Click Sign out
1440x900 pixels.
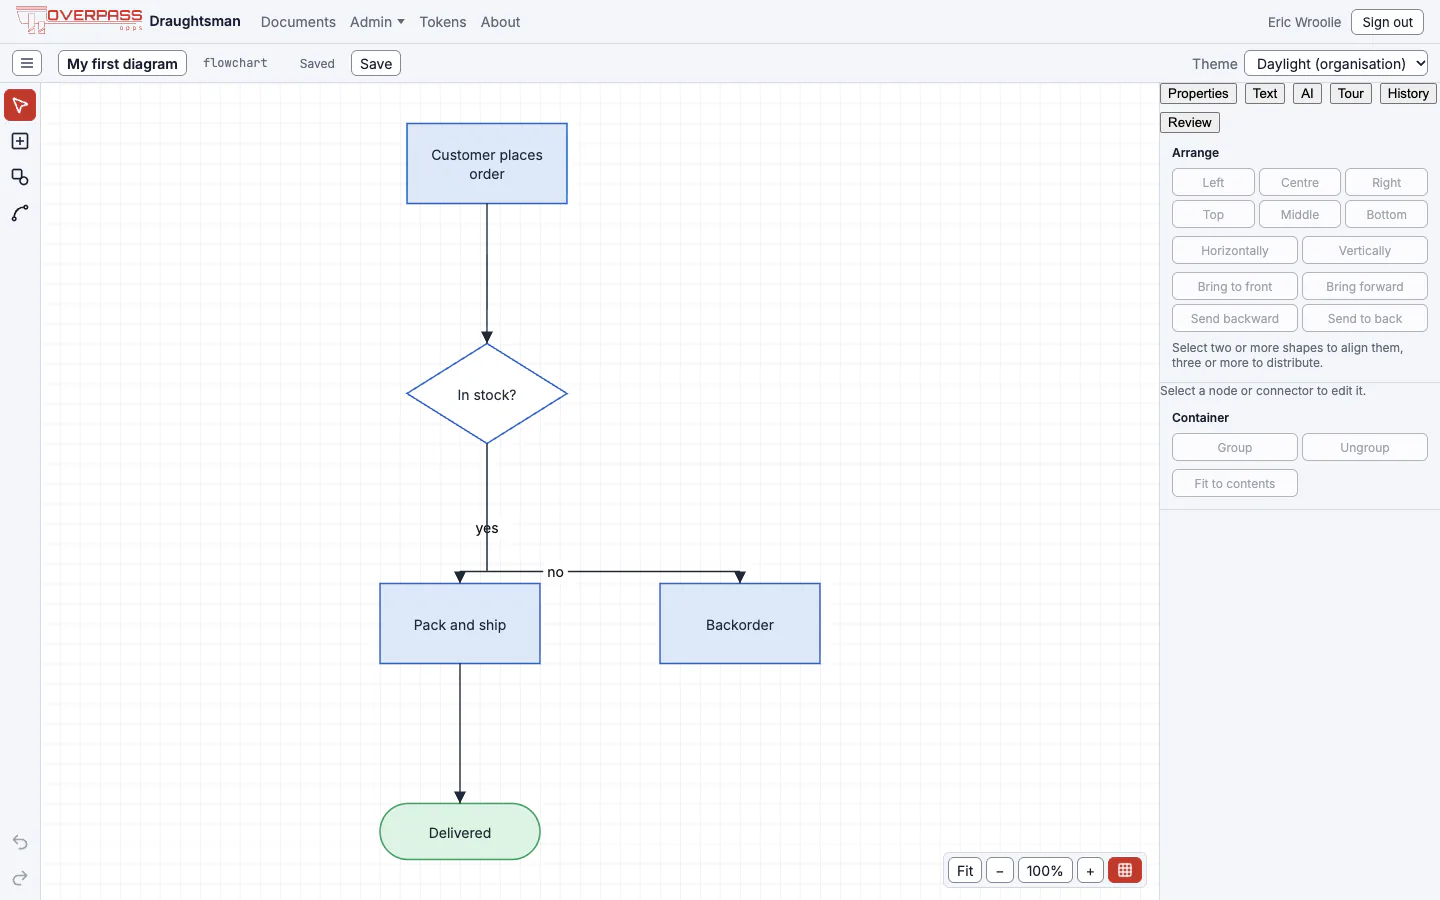(1387, 22)
